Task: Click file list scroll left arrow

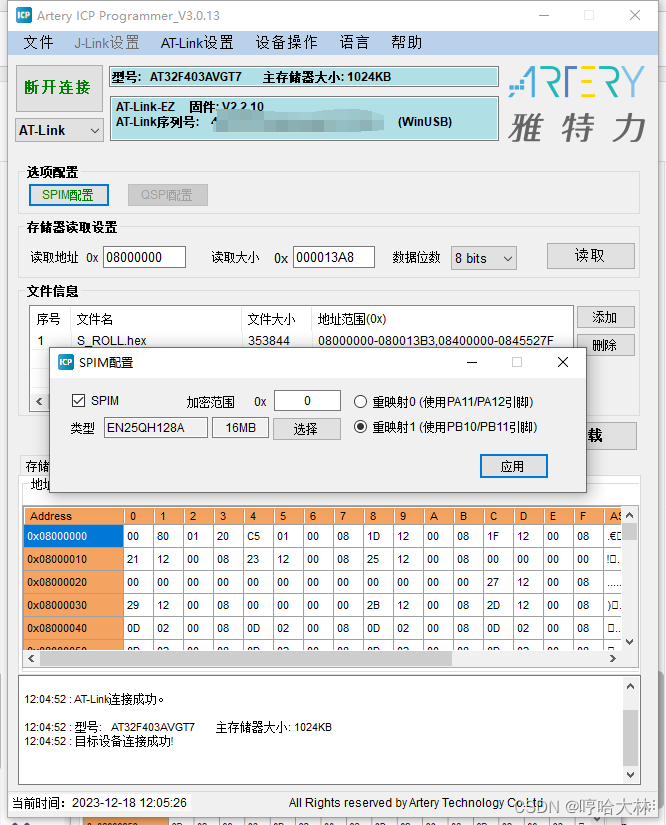Action: pos(39,401)
